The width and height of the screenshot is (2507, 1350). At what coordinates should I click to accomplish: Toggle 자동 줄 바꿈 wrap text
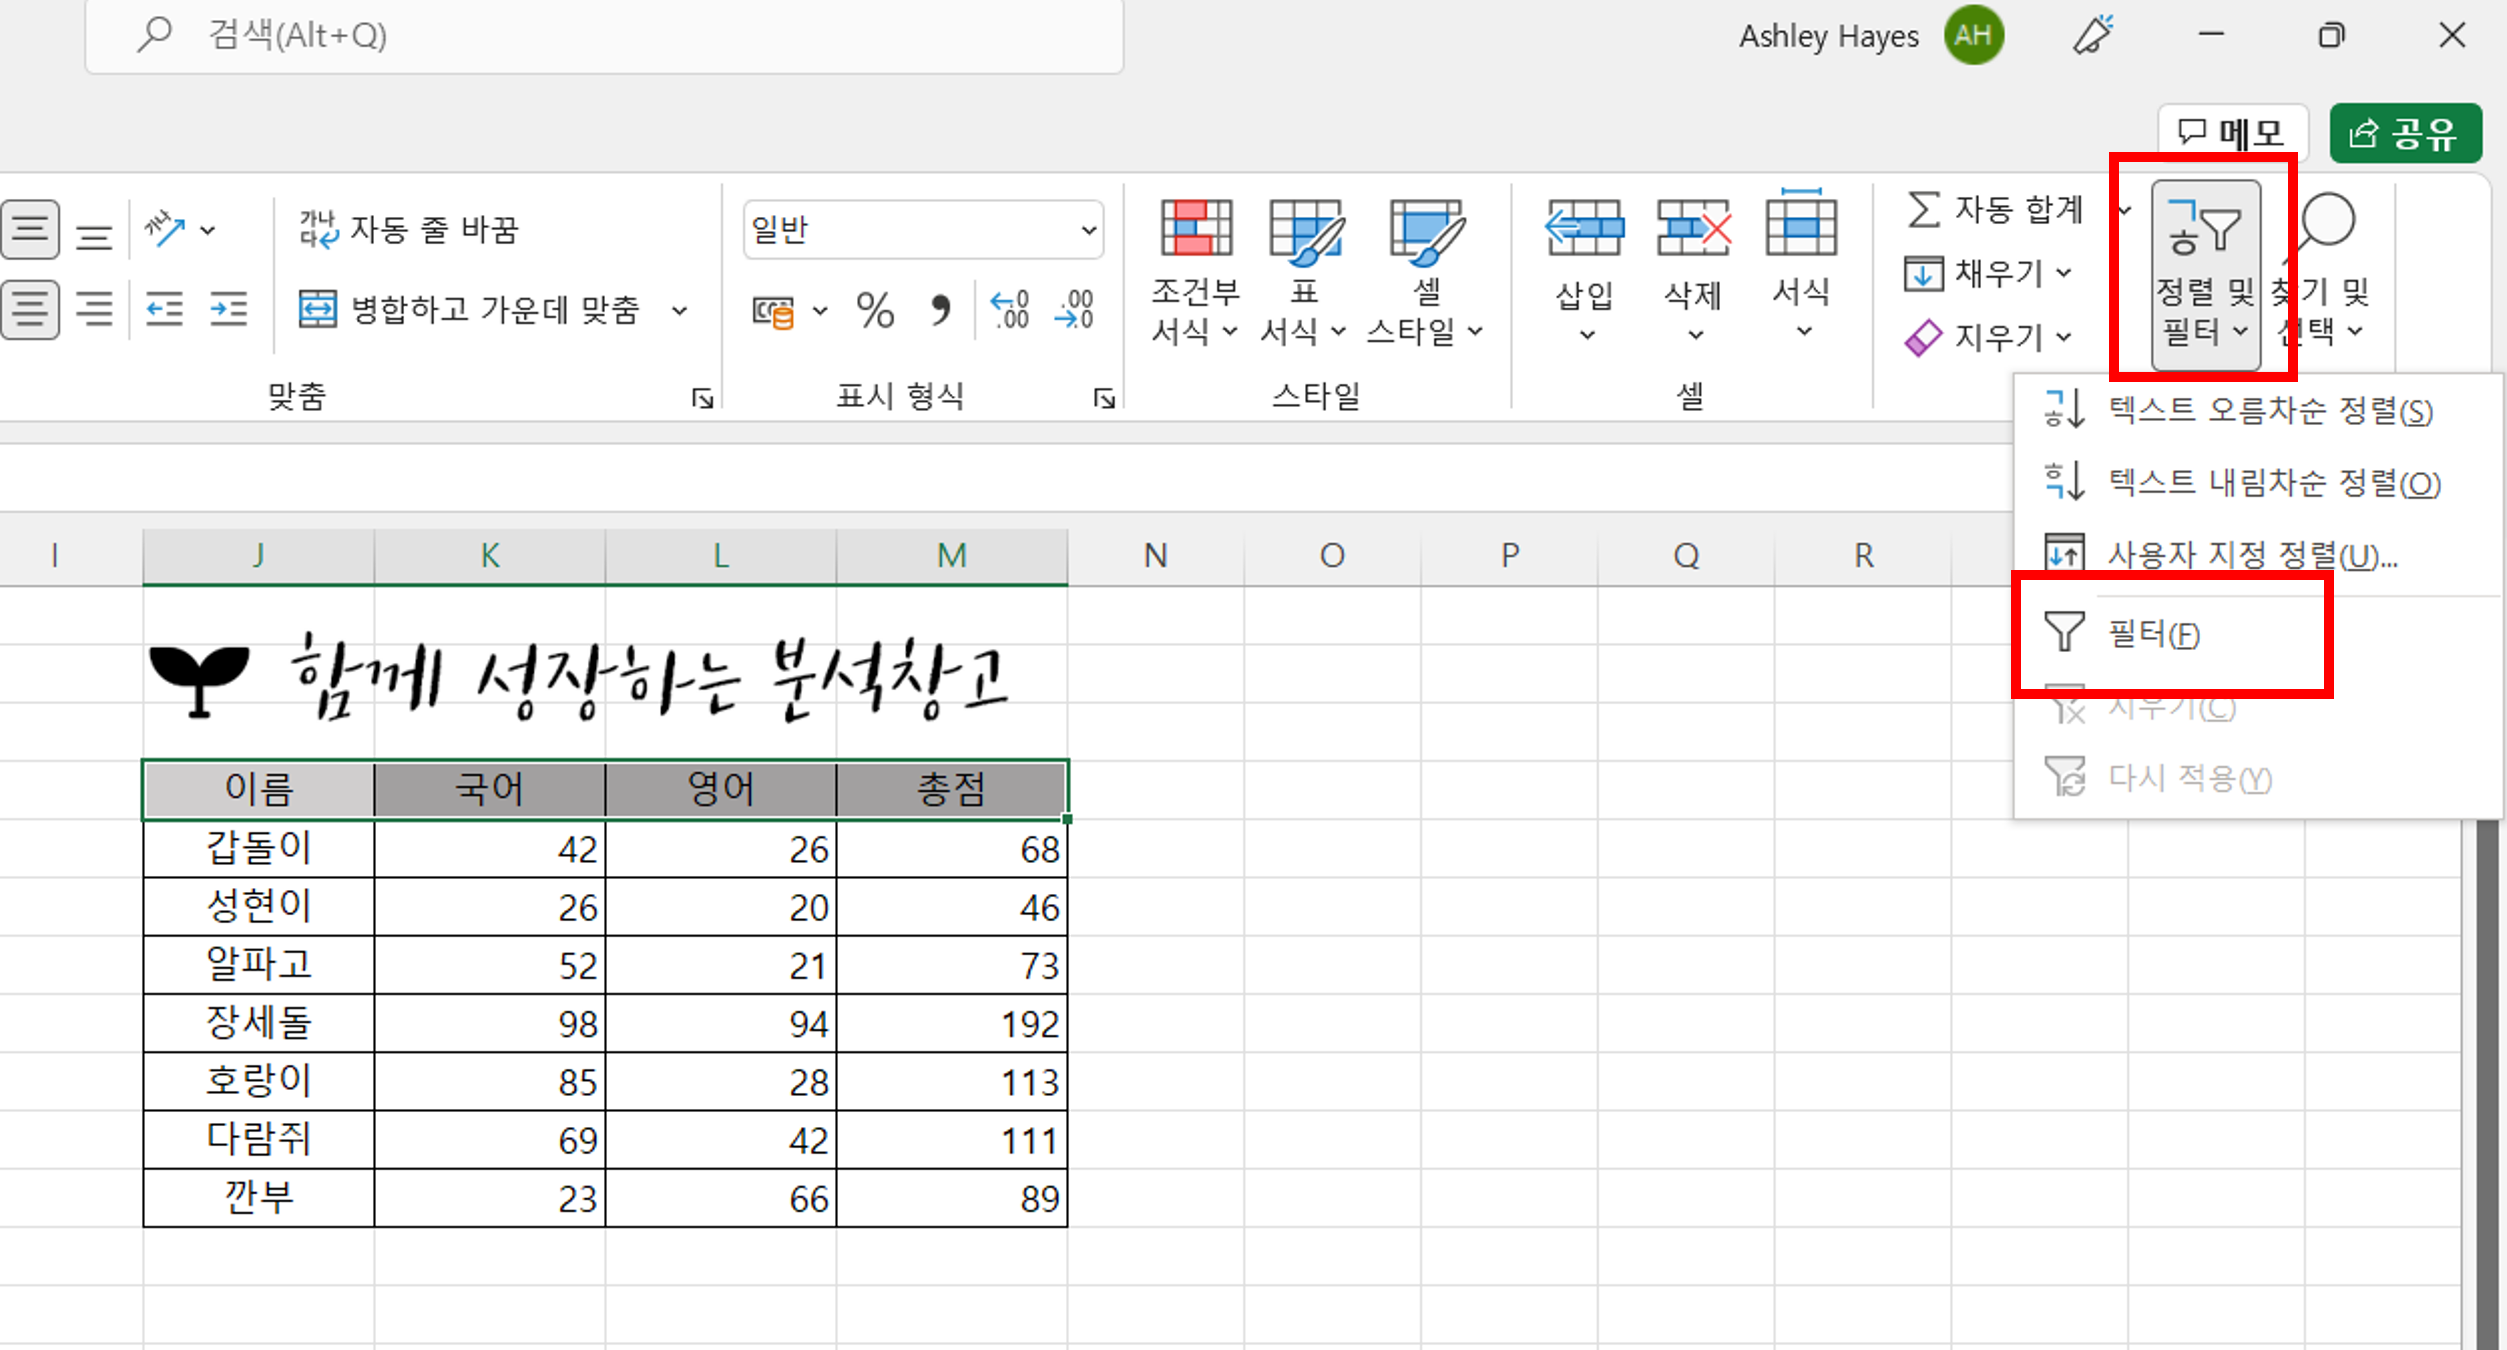(x=410, y=229)
